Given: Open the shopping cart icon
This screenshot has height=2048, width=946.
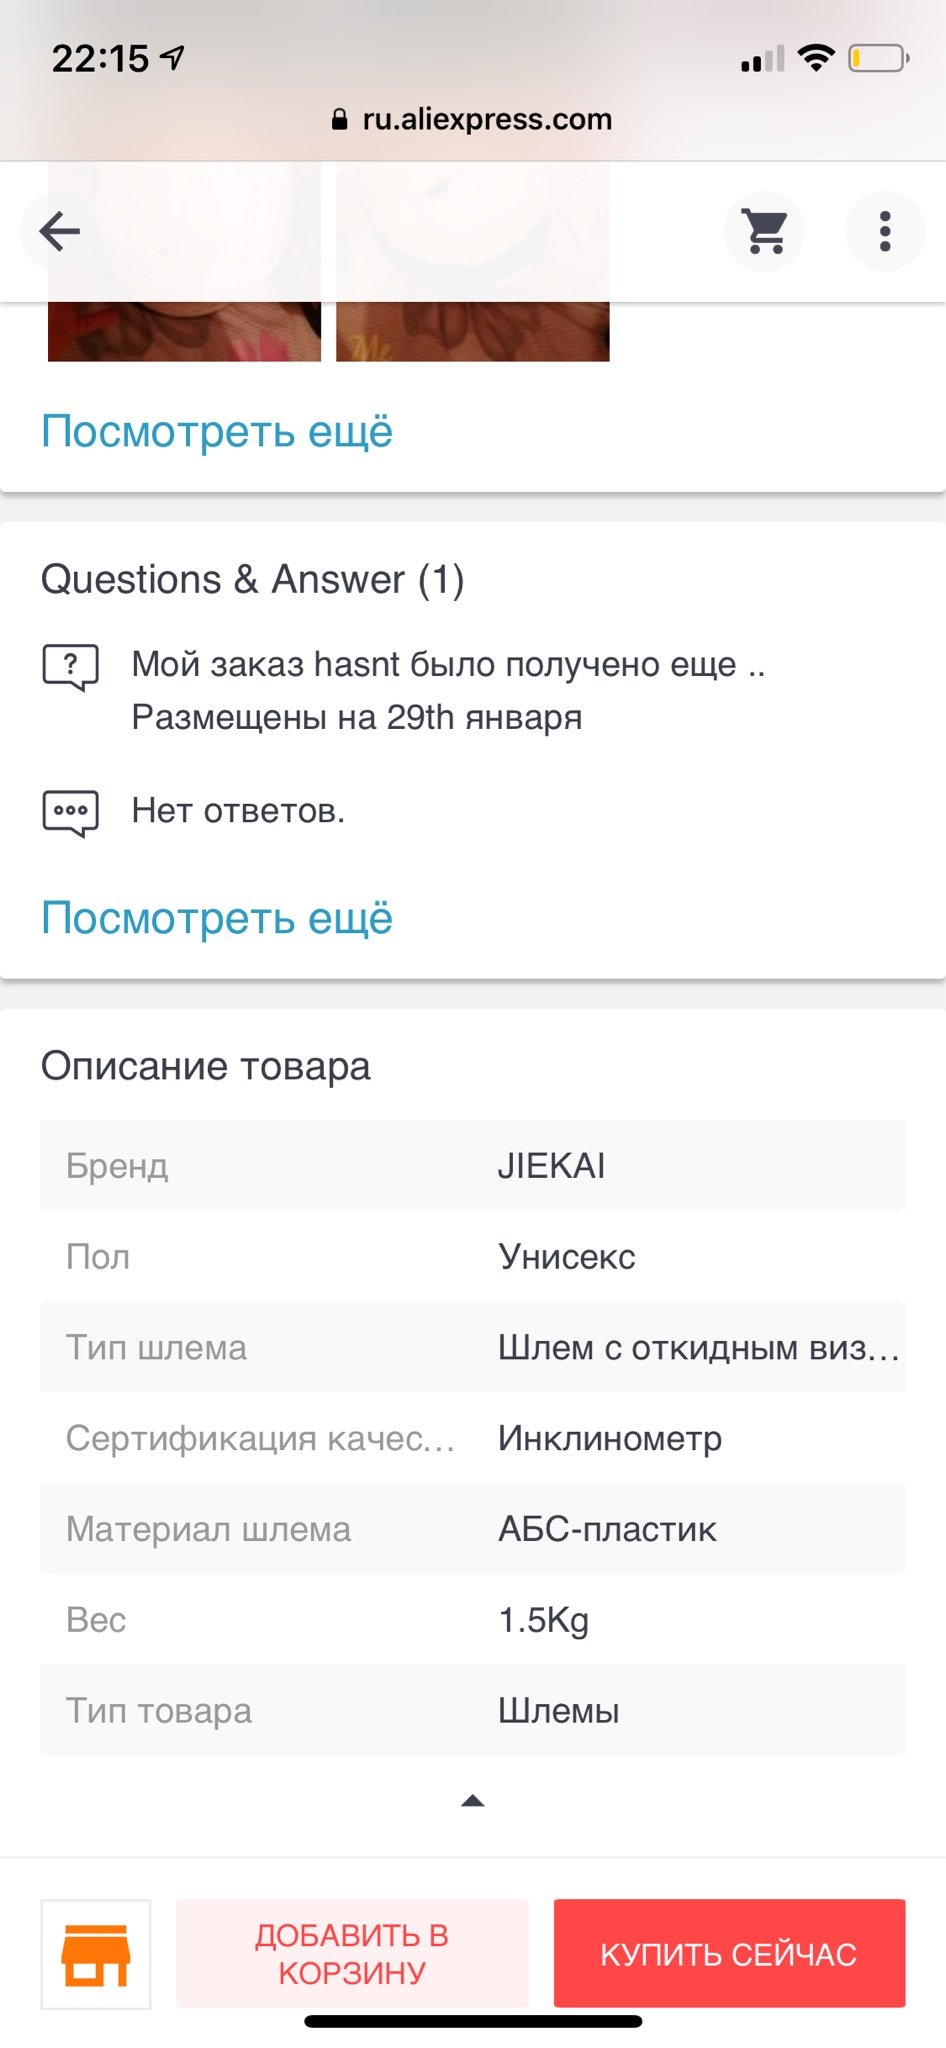Looking at the screenshot, I should pyautogui.click(x=765, y=231).
